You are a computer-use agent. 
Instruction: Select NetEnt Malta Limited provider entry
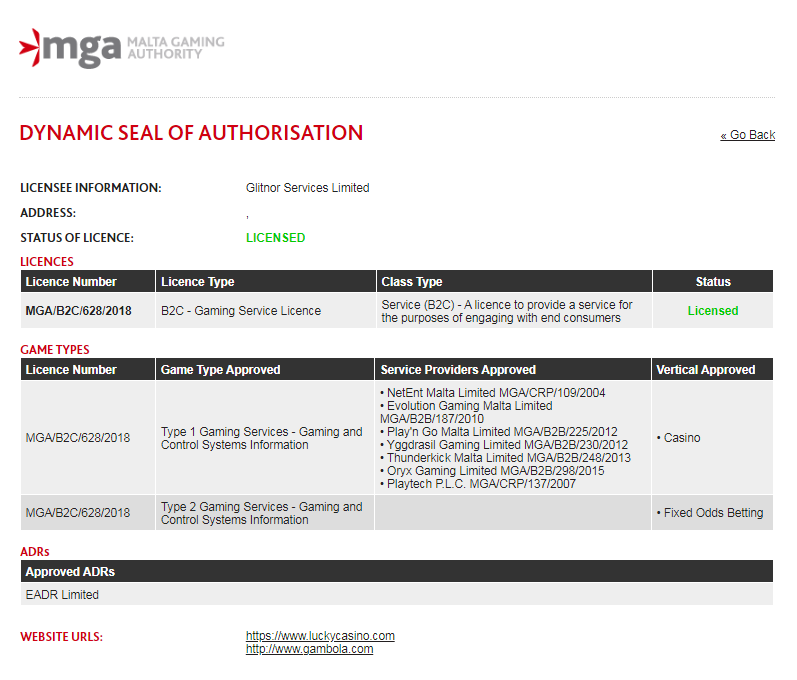[493, 393]
